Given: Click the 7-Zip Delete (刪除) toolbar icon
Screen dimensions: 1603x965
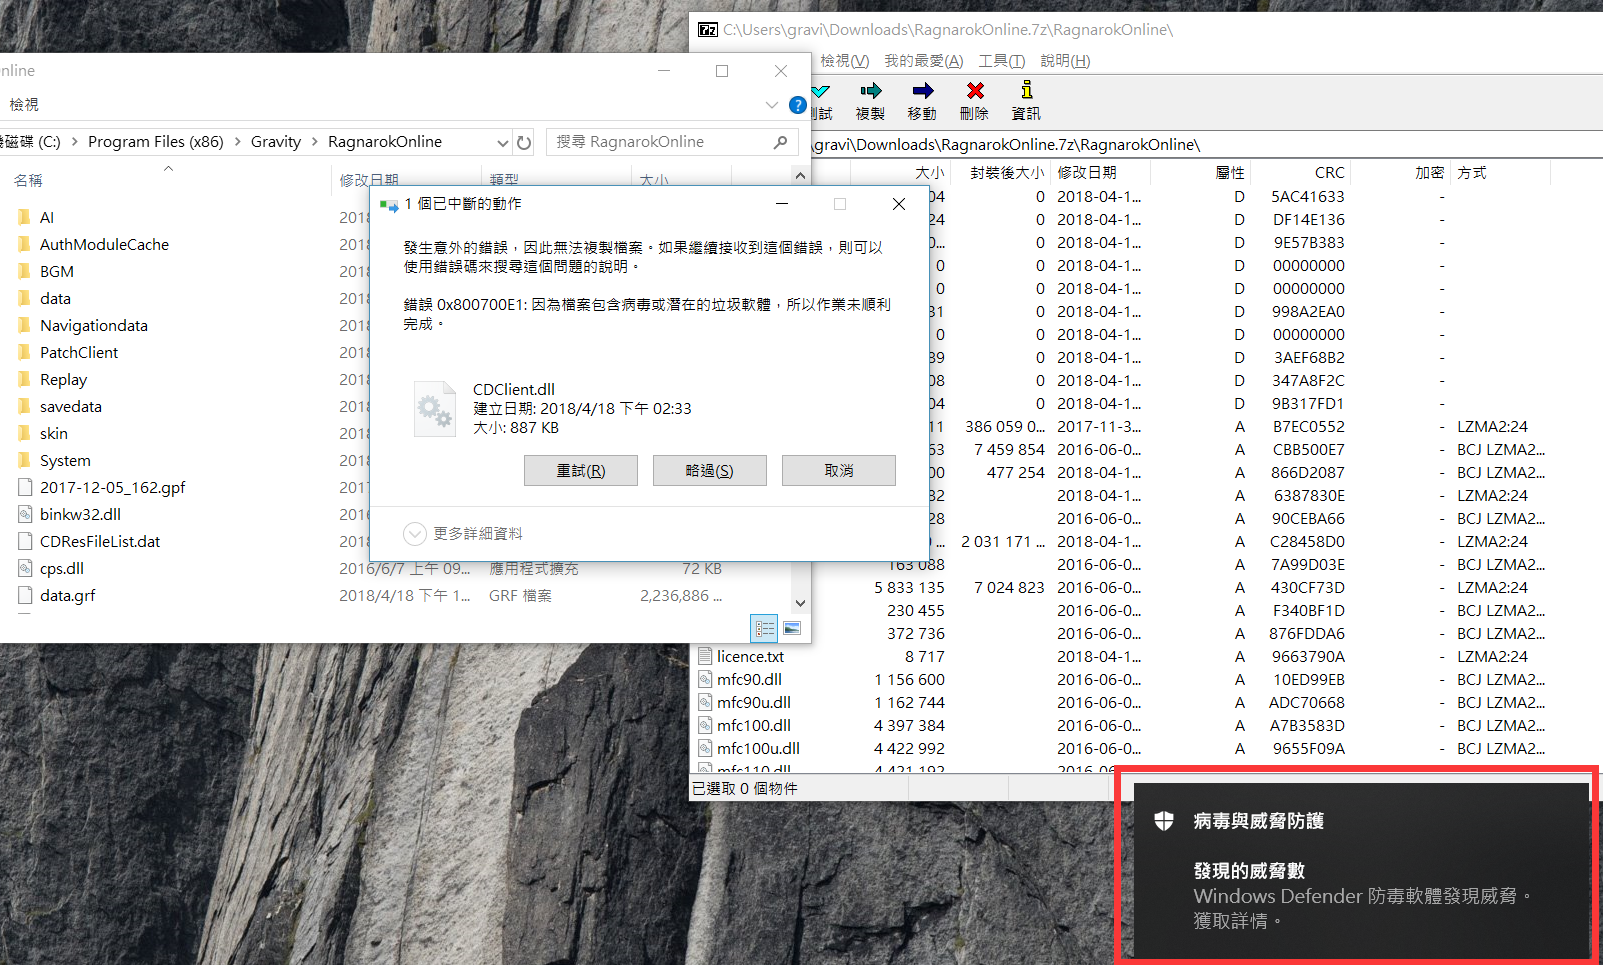Looking at the screenshot, I should pyautogui.click(x=975, y=91).
